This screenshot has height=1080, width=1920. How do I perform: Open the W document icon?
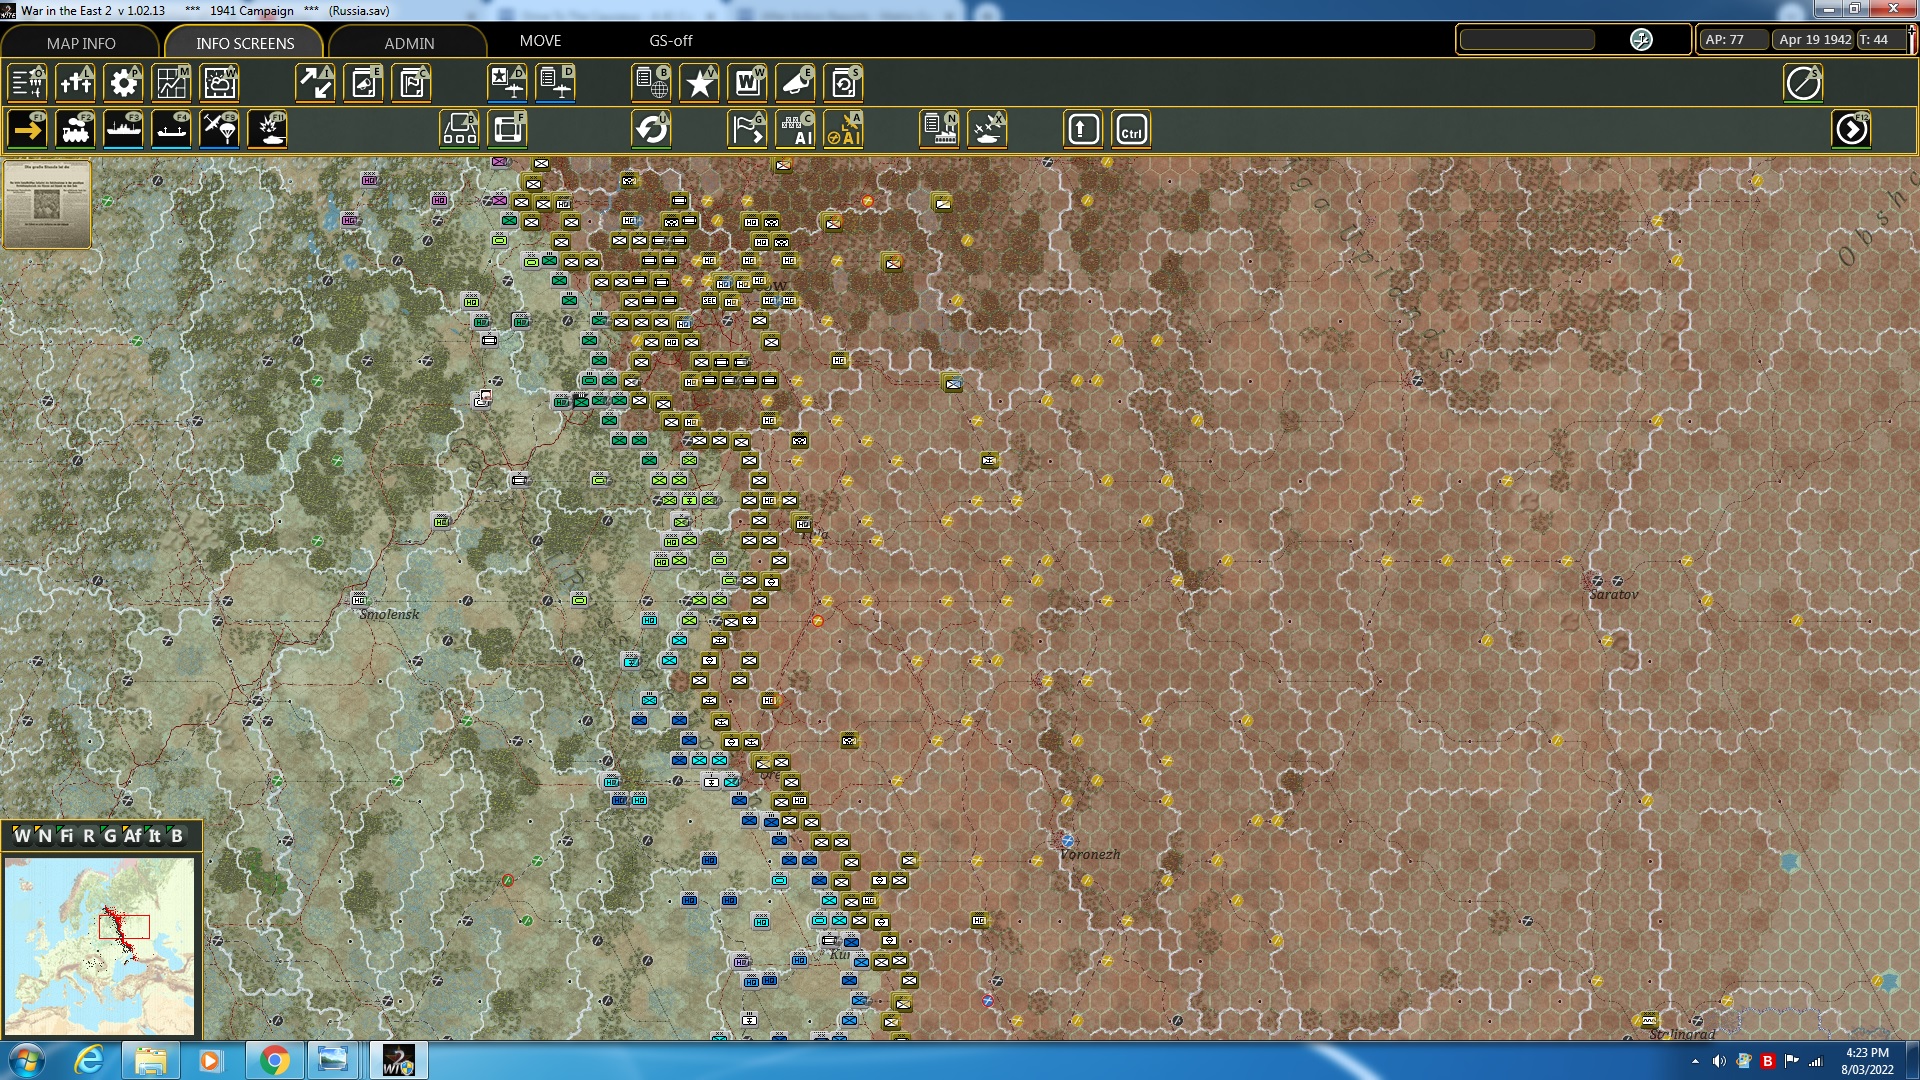747,83
